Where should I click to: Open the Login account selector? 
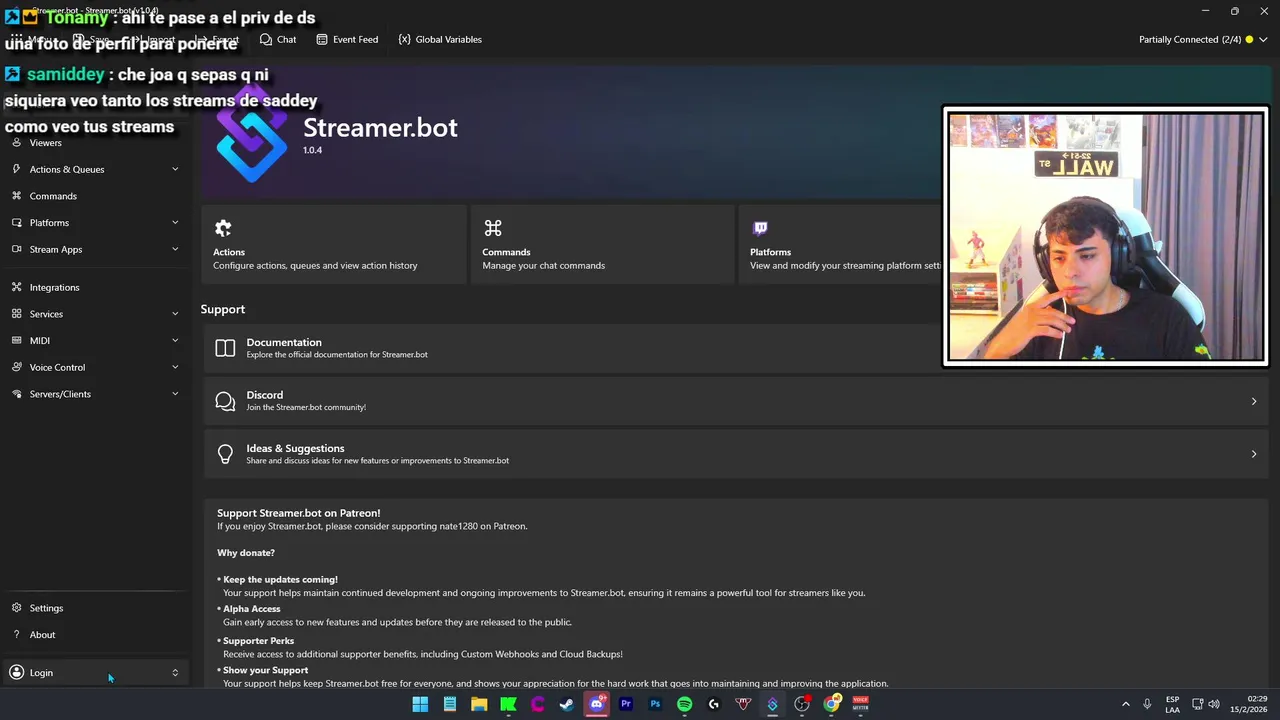[95, 673]
